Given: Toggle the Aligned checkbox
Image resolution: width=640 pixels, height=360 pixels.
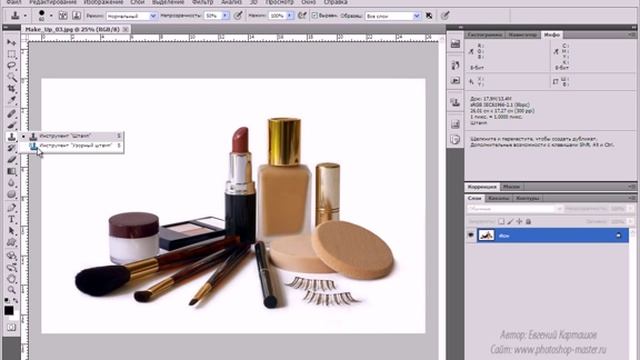Looking at the screenshot, I should 314,16.
